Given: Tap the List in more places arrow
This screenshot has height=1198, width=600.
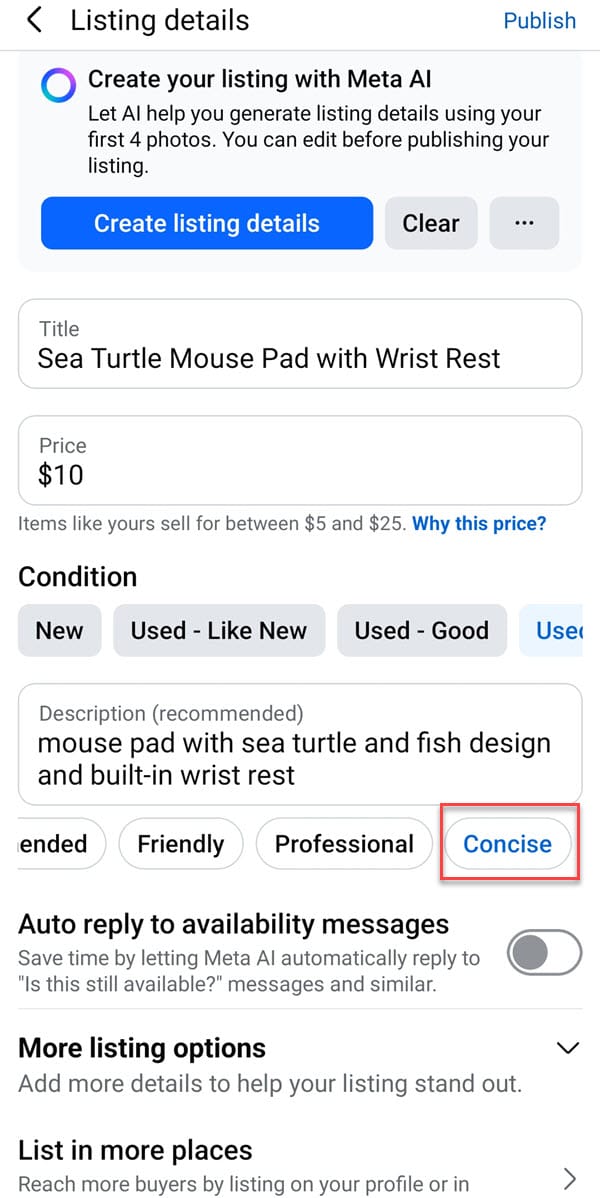Looking at the screenshot, I should click(x=568, y=1176).
